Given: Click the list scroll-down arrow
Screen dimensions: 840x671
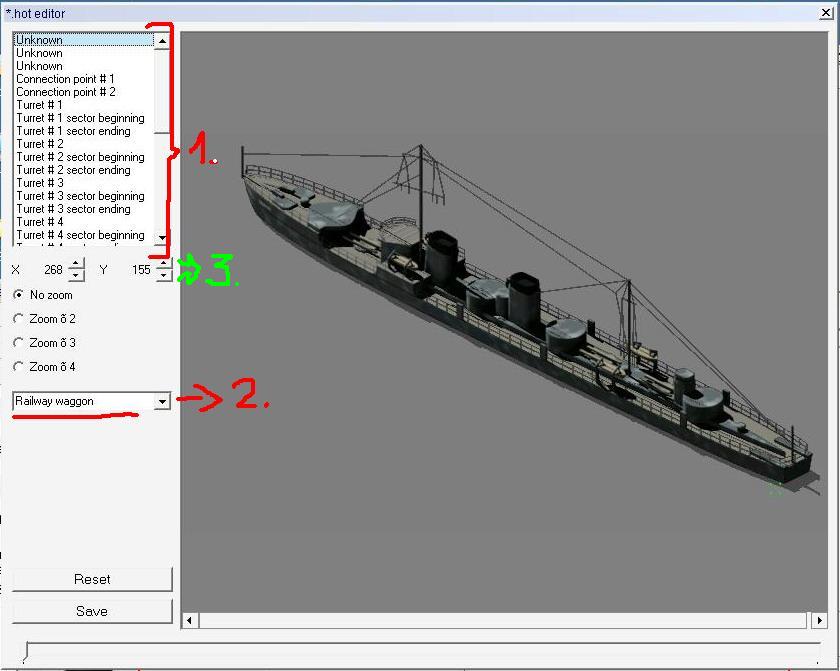Looking at the screenshot, I should pyautogui.click(x=162, y=236).
